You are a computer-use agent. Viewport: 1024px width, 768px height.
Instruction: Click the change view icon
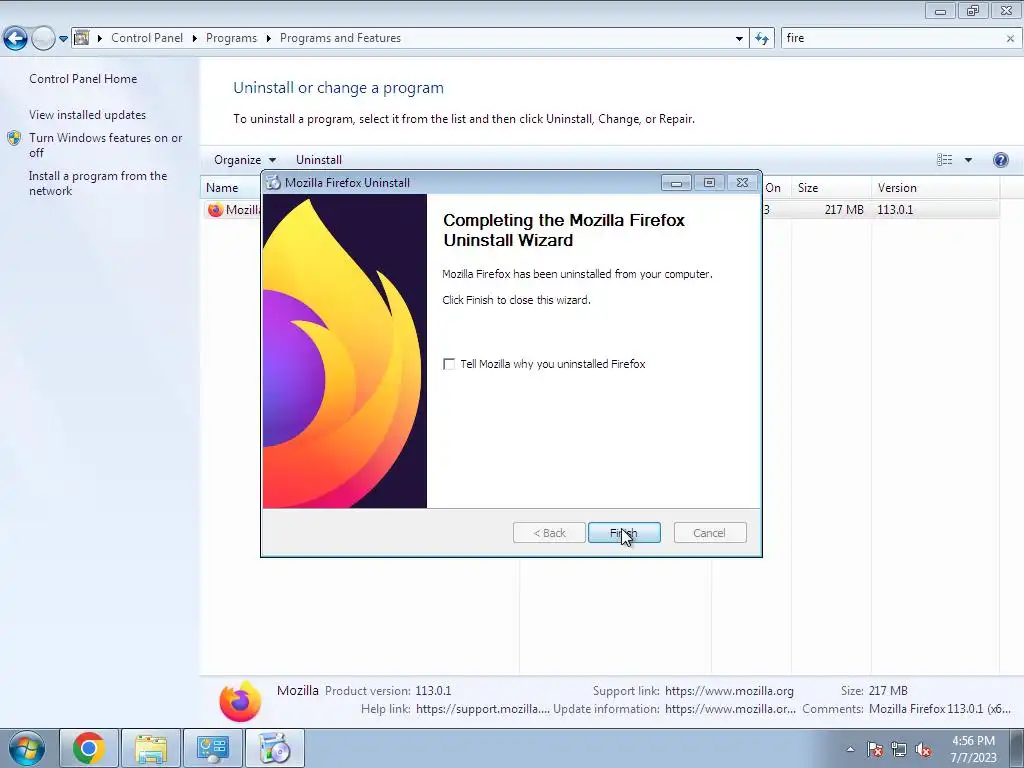pyautogui.click(x=944, y=160)
